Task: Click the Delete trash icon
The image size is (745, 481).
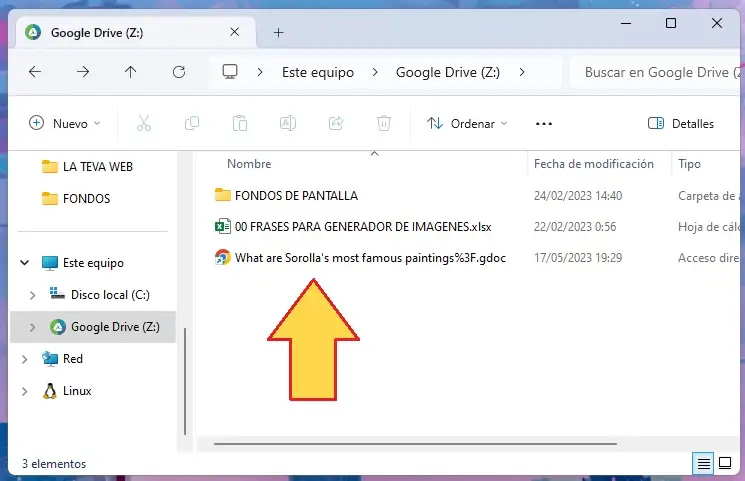Action: (x=384, y=124)
